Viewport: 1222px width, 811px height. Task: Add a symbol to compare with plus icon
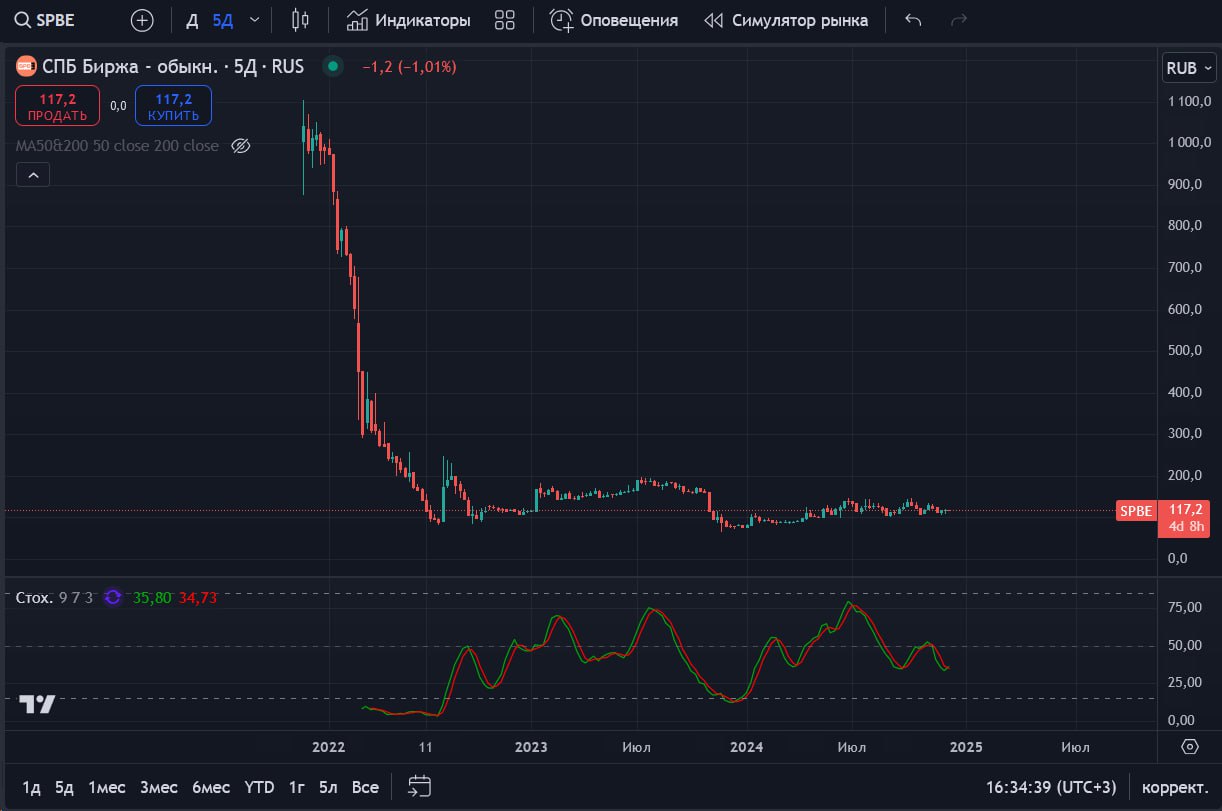coord(142,20)
